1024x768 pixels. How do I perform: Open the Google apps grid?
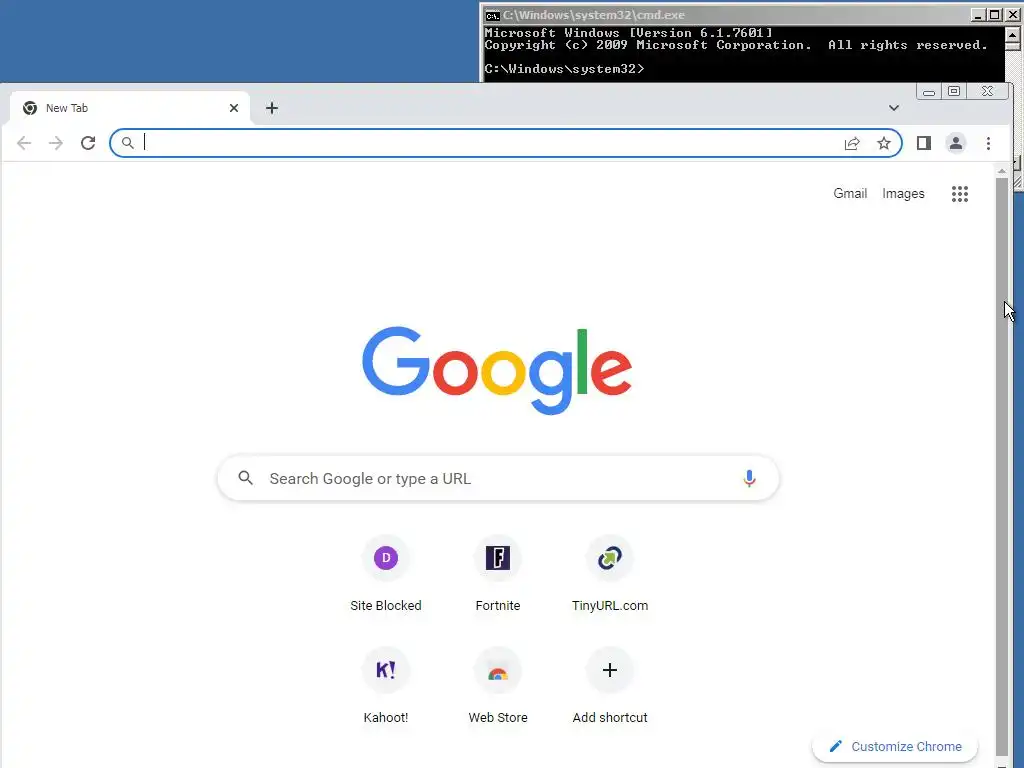(x=959, y=194)
